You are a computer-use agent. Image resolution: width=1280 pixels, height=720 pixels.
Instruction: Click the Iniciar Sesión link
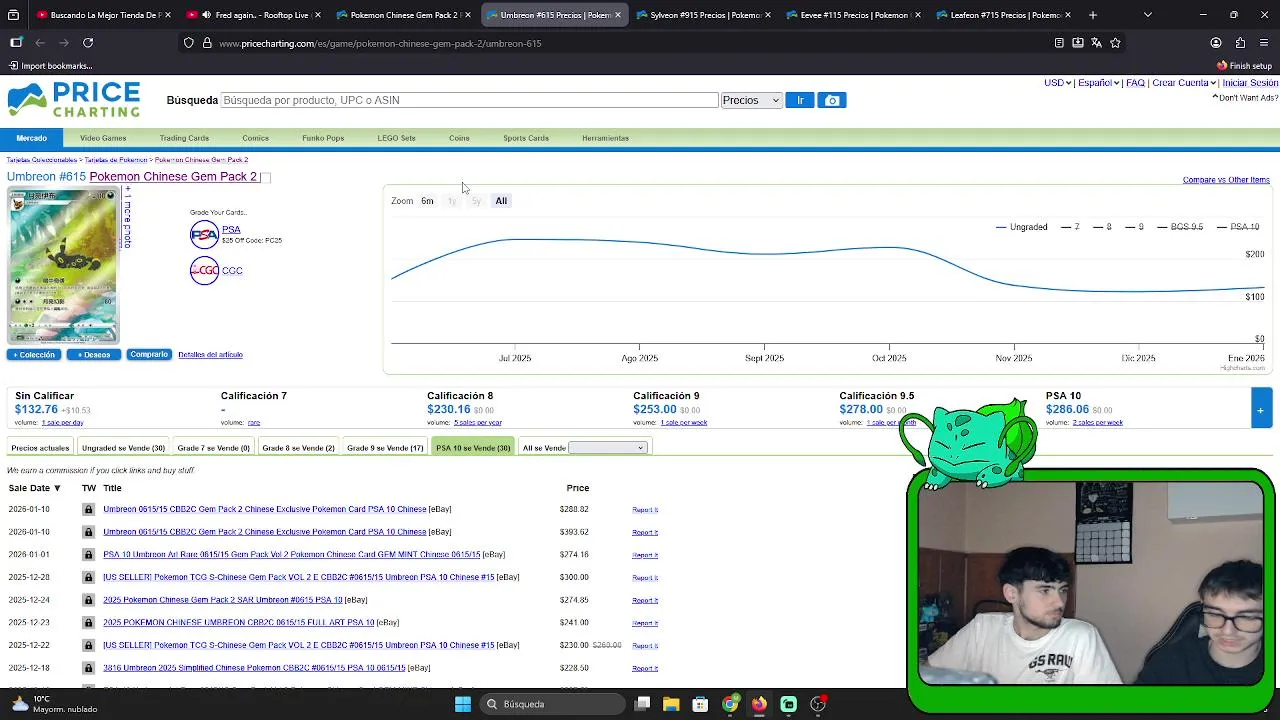coord(1250,83)
